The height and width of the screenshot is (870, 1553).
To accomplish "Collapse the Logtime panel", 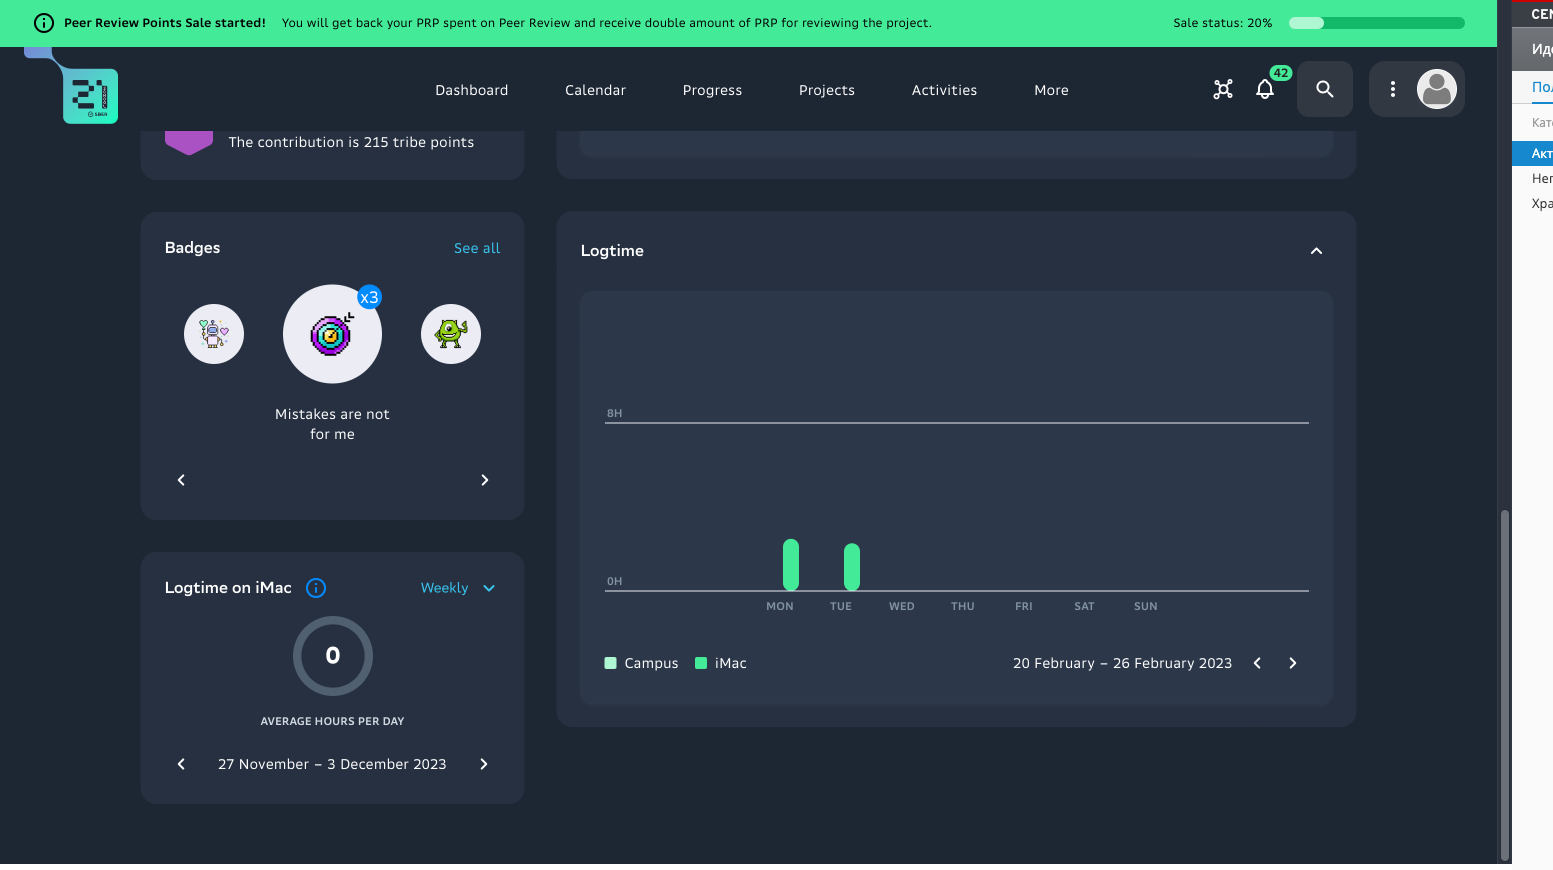I will pyautogui.click(x=1316, y=251).
